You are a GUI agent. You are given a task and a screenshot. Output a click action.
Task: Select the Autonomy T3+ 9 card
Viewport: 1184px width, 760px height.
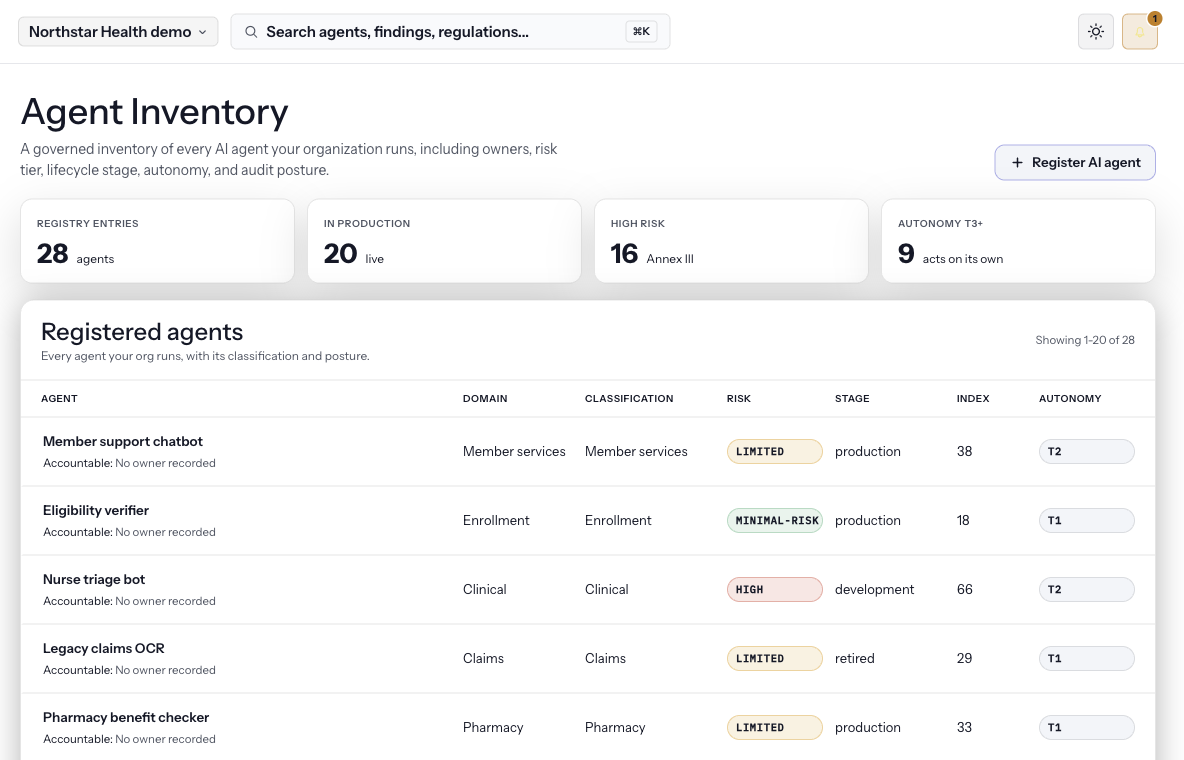pos(1018,241)
